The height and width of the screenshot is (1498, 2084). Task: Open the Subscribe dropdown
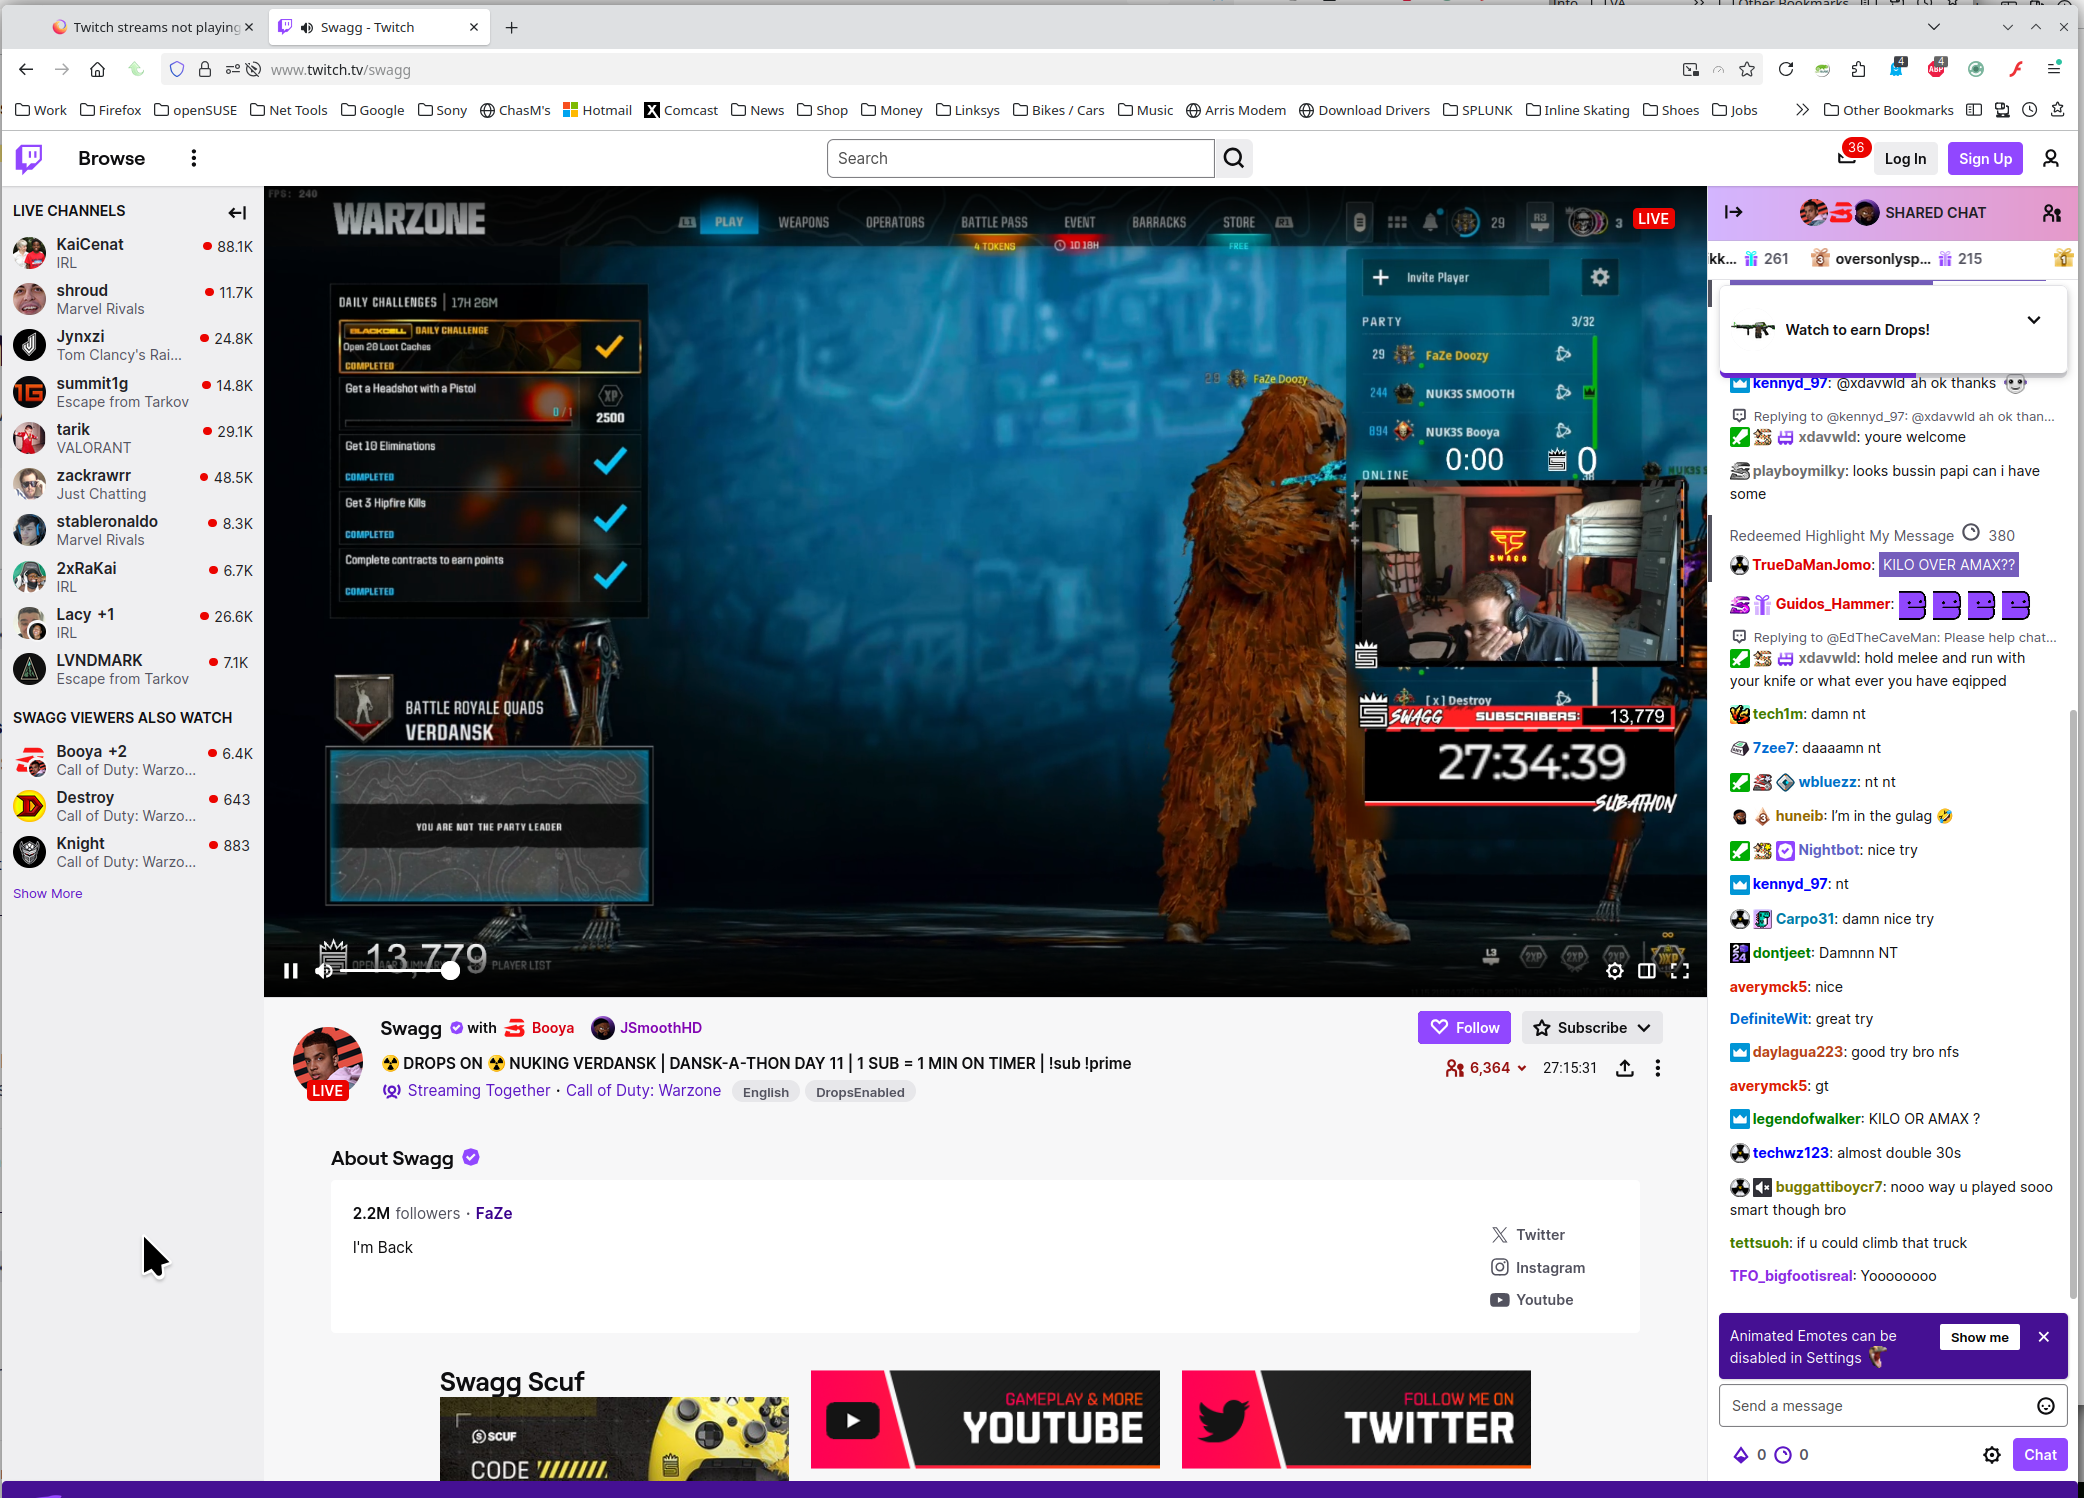(x=1592, y=1027)
